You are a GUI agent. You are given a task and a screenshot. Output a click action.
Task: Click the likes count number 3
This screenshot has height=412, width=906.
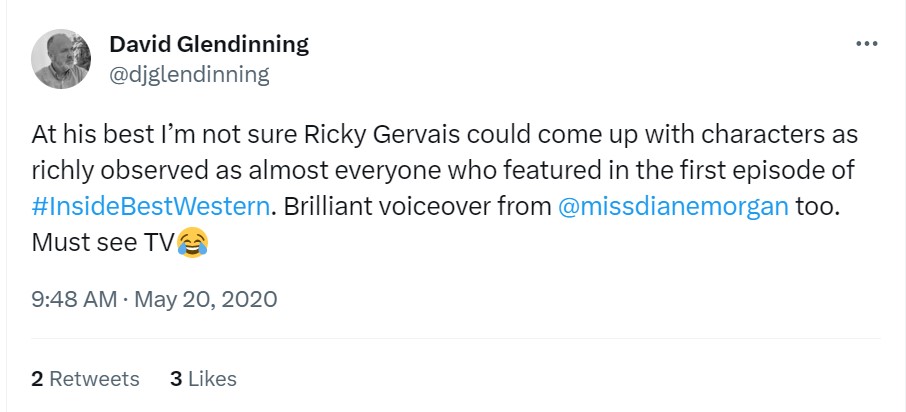point(176,379)
